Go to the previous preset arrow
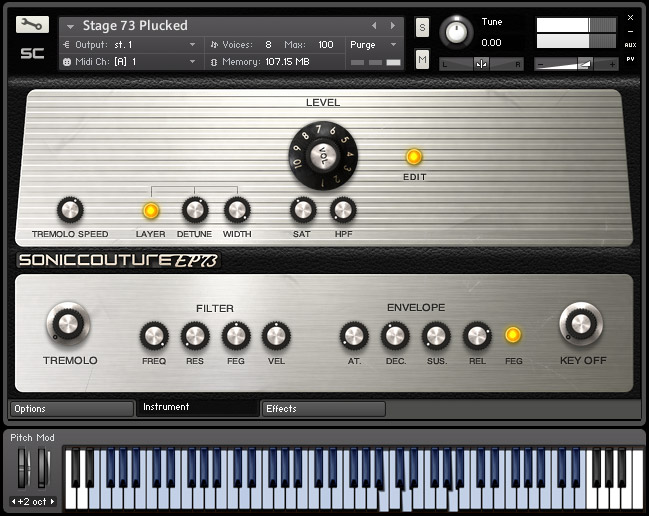This screenshot has width=649, height=516. point(374,26)
